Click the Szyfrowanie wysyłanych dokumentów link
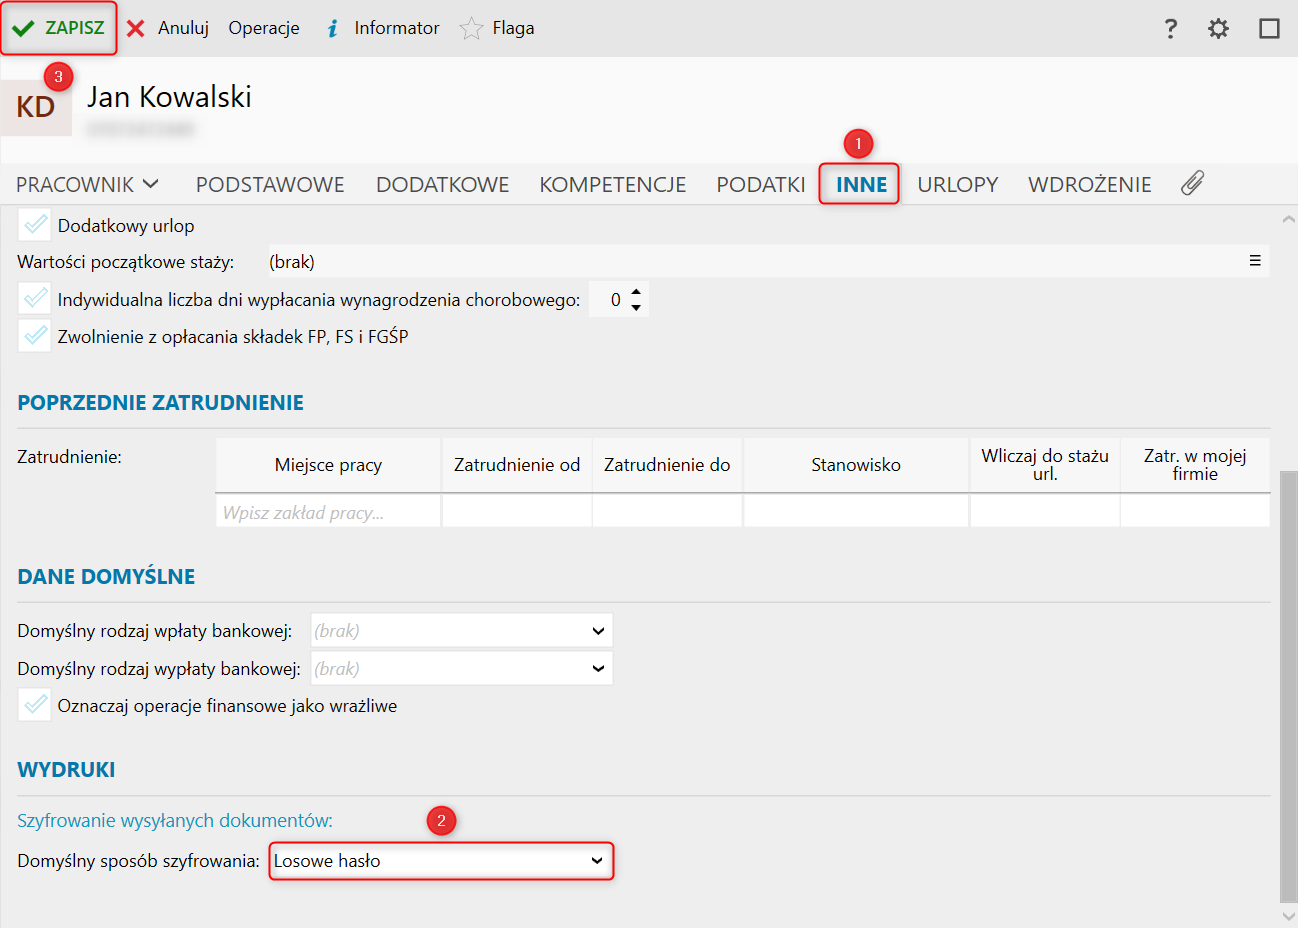The image size is (1298, 928). point(175,821)
